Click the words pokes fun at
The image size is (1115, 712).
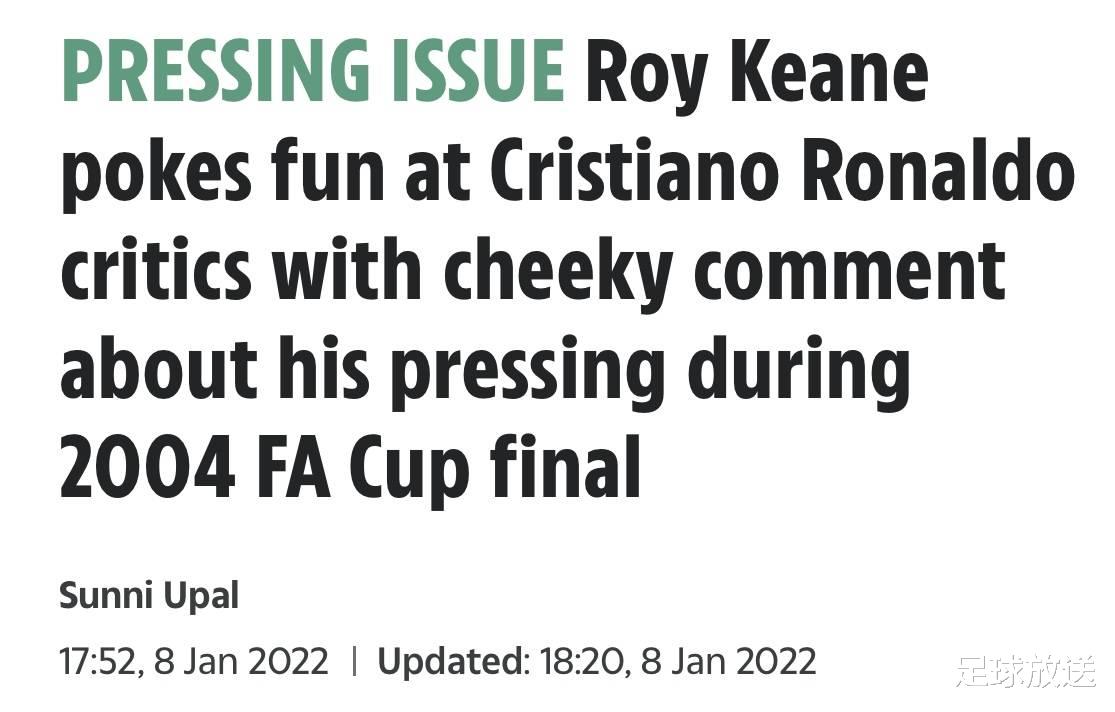pyautogui.click(x=266, y=175)
